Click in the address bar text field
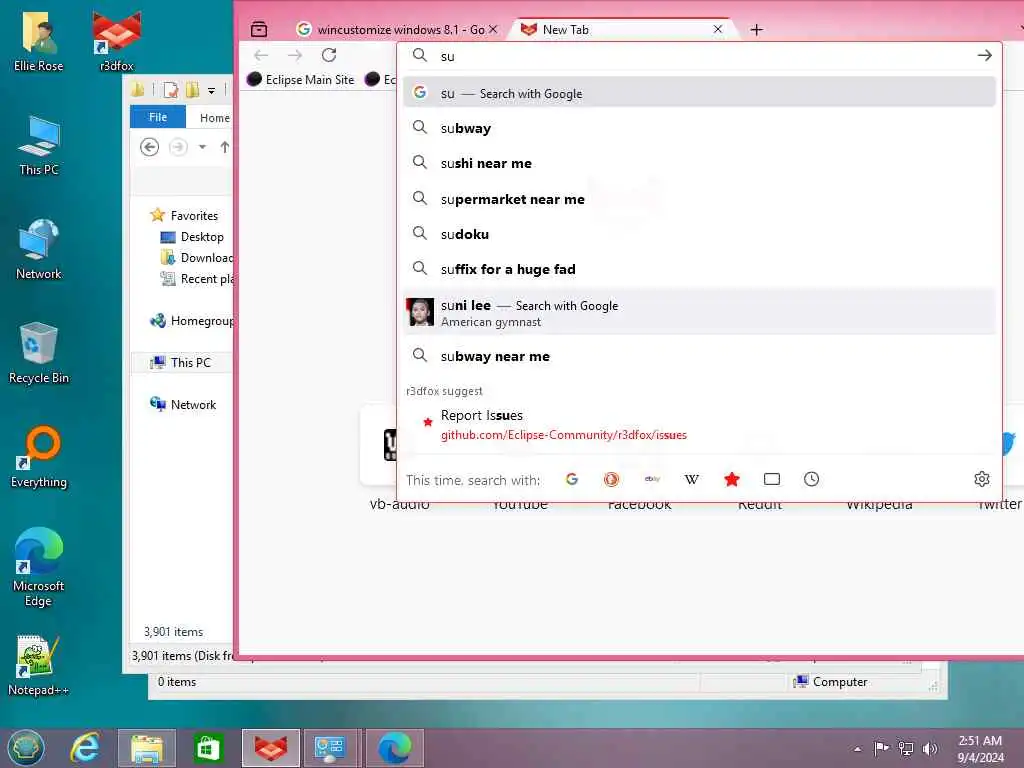The height and width of the screenshot is (768, 1024). pos(705,56)
